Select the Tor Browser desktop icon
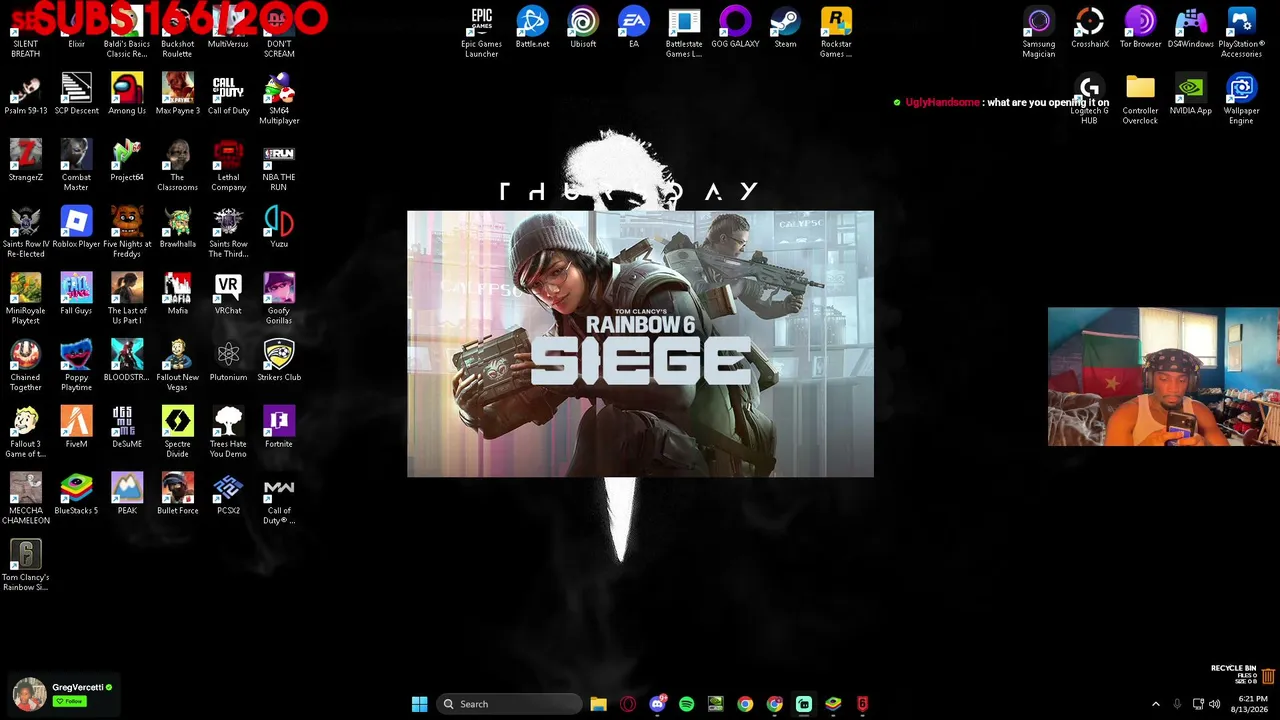This screenshot has width=1280, height=720. 1140,28
